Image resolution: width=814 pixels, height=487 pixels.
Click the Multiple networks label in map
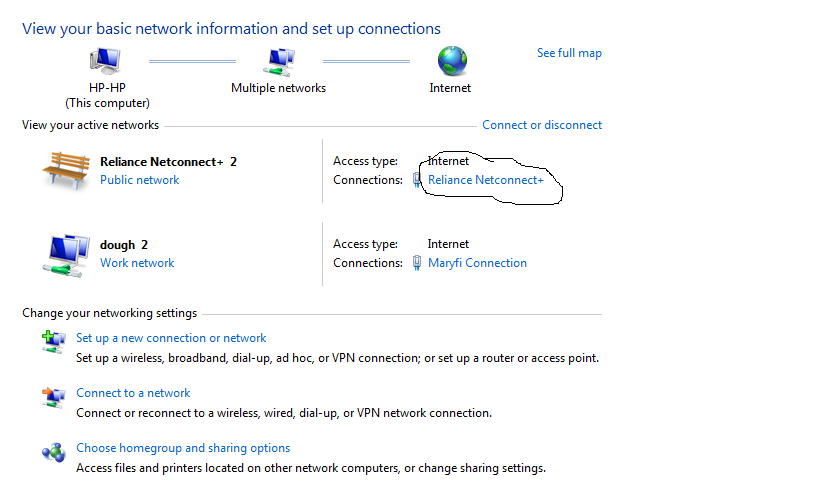278,88
